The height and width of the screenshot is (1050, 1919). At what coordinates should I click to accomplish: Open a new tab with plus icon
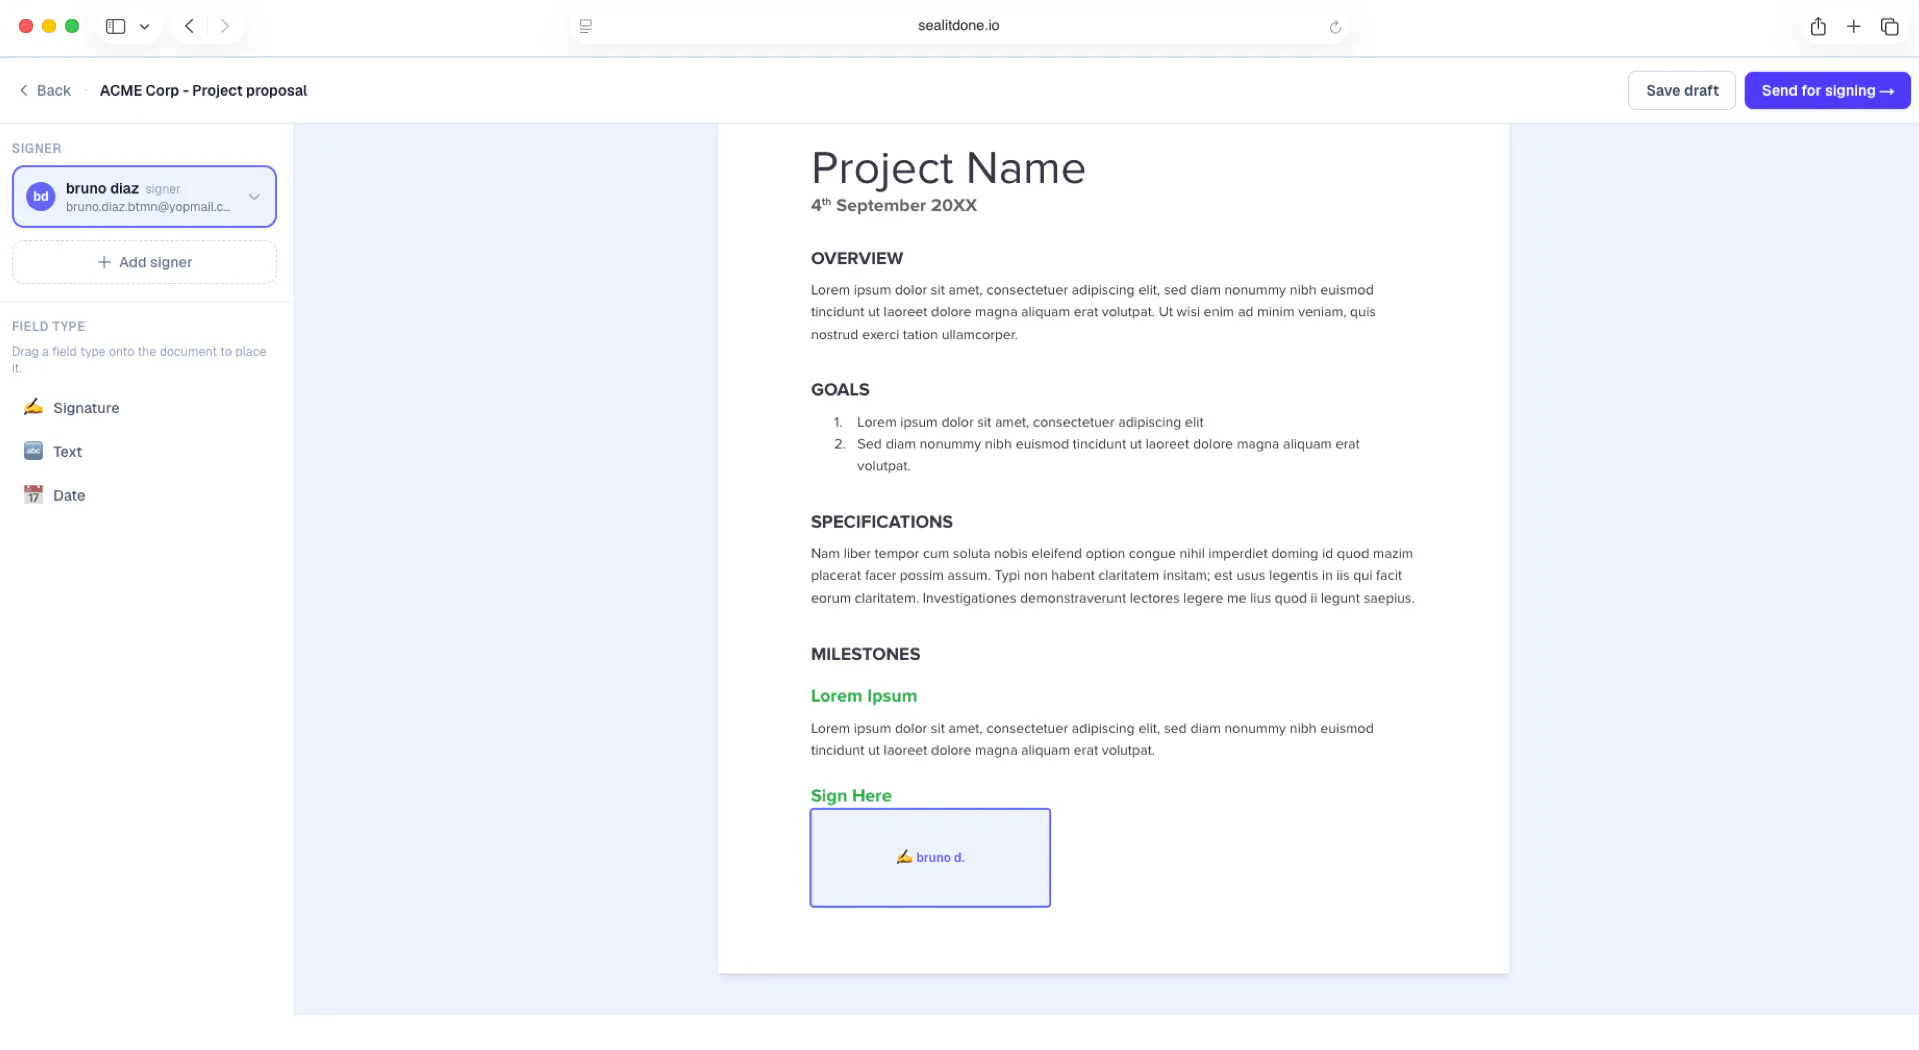1853,26
